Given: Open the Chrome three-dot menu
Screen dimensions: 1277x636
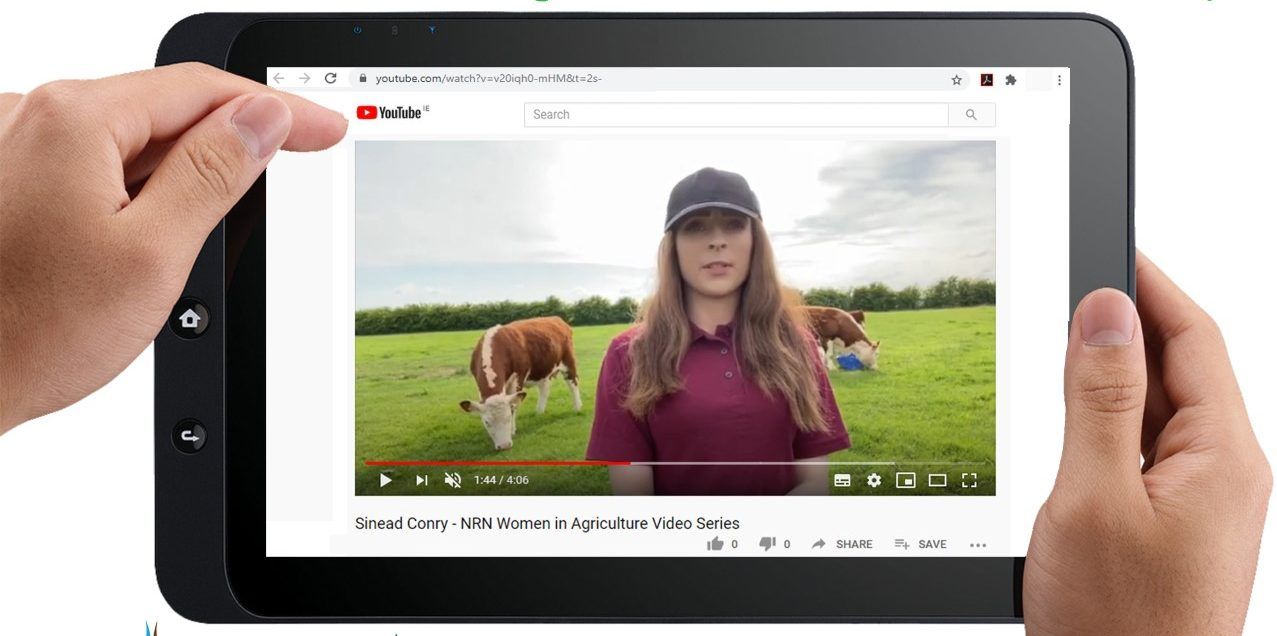Looking at the screenshot, I should (1059, 80).
